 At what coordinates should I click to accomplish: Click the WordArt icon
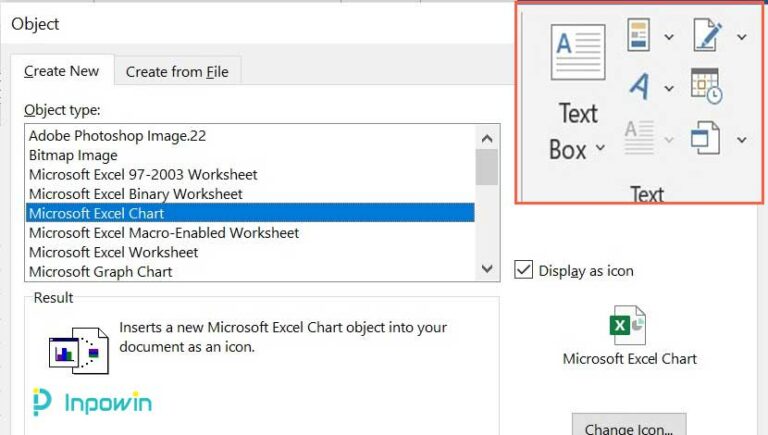click(x=640, y=86)
